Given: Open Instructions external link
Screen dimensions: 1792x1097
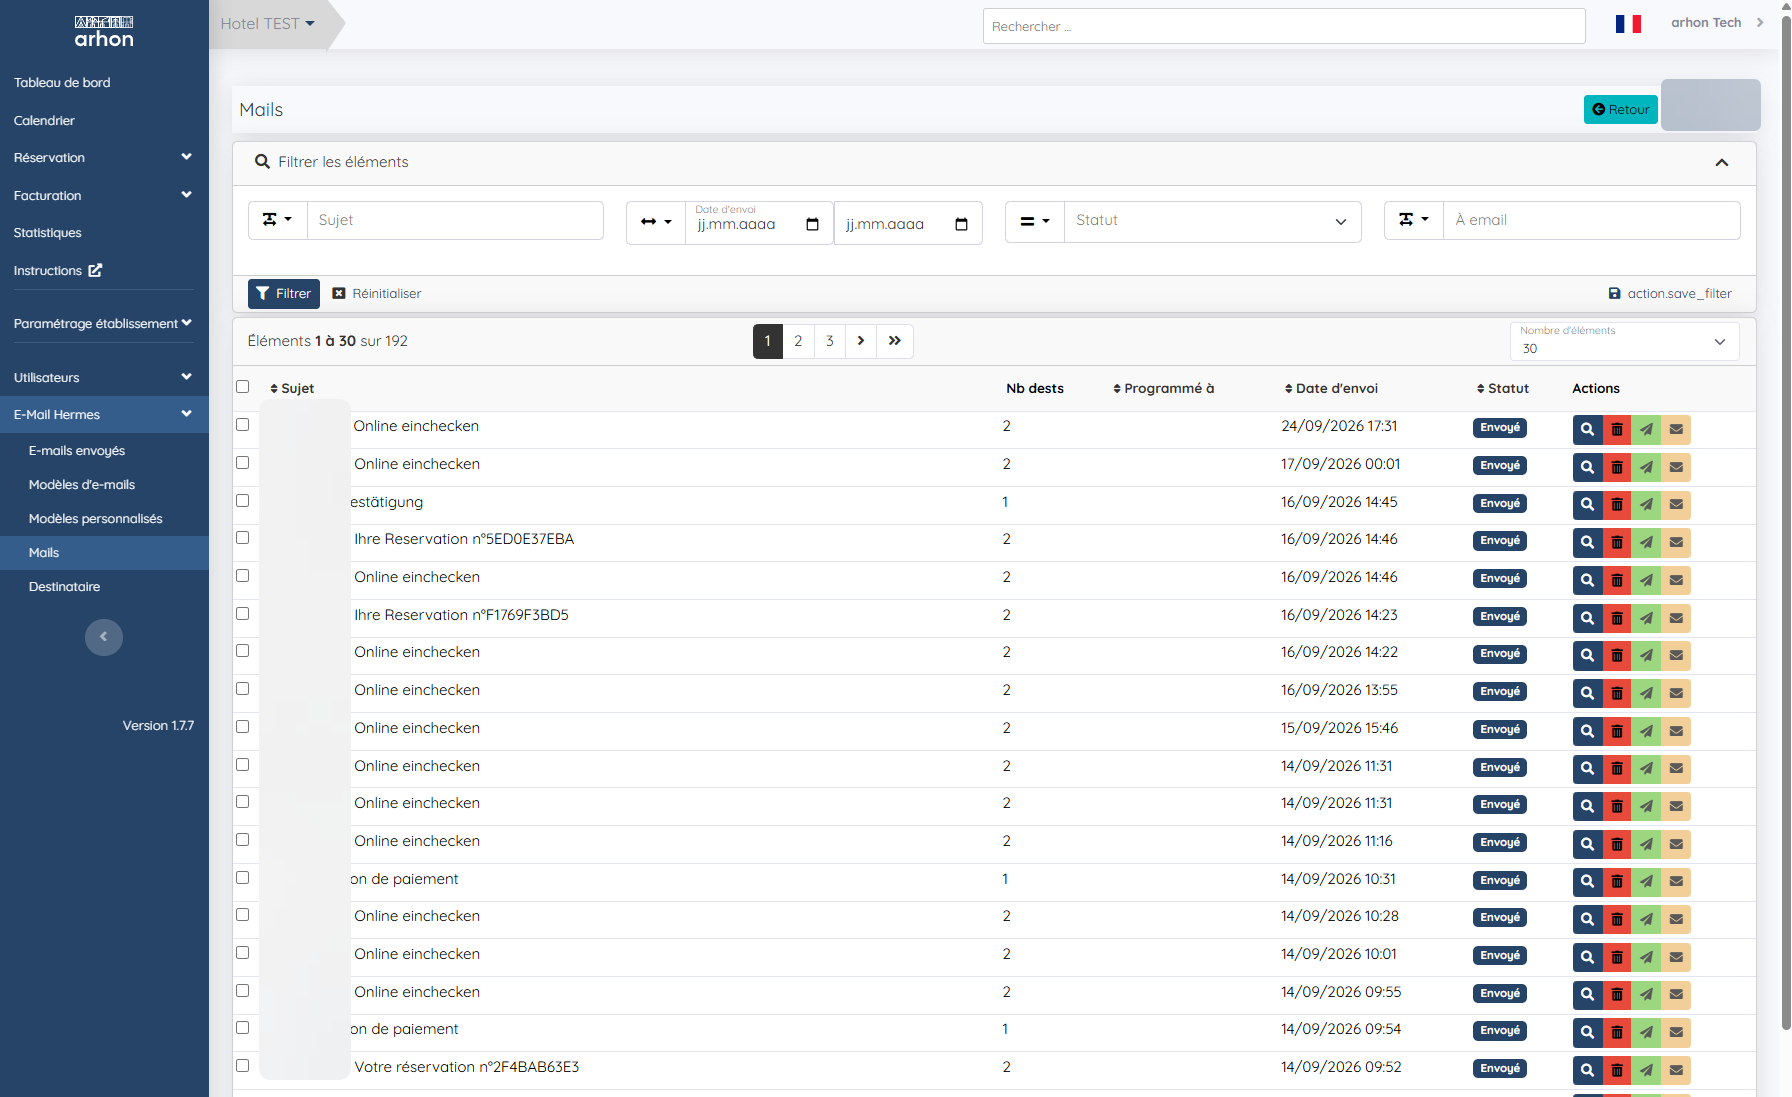Looking at the screenshot, I should coord(58,271).
